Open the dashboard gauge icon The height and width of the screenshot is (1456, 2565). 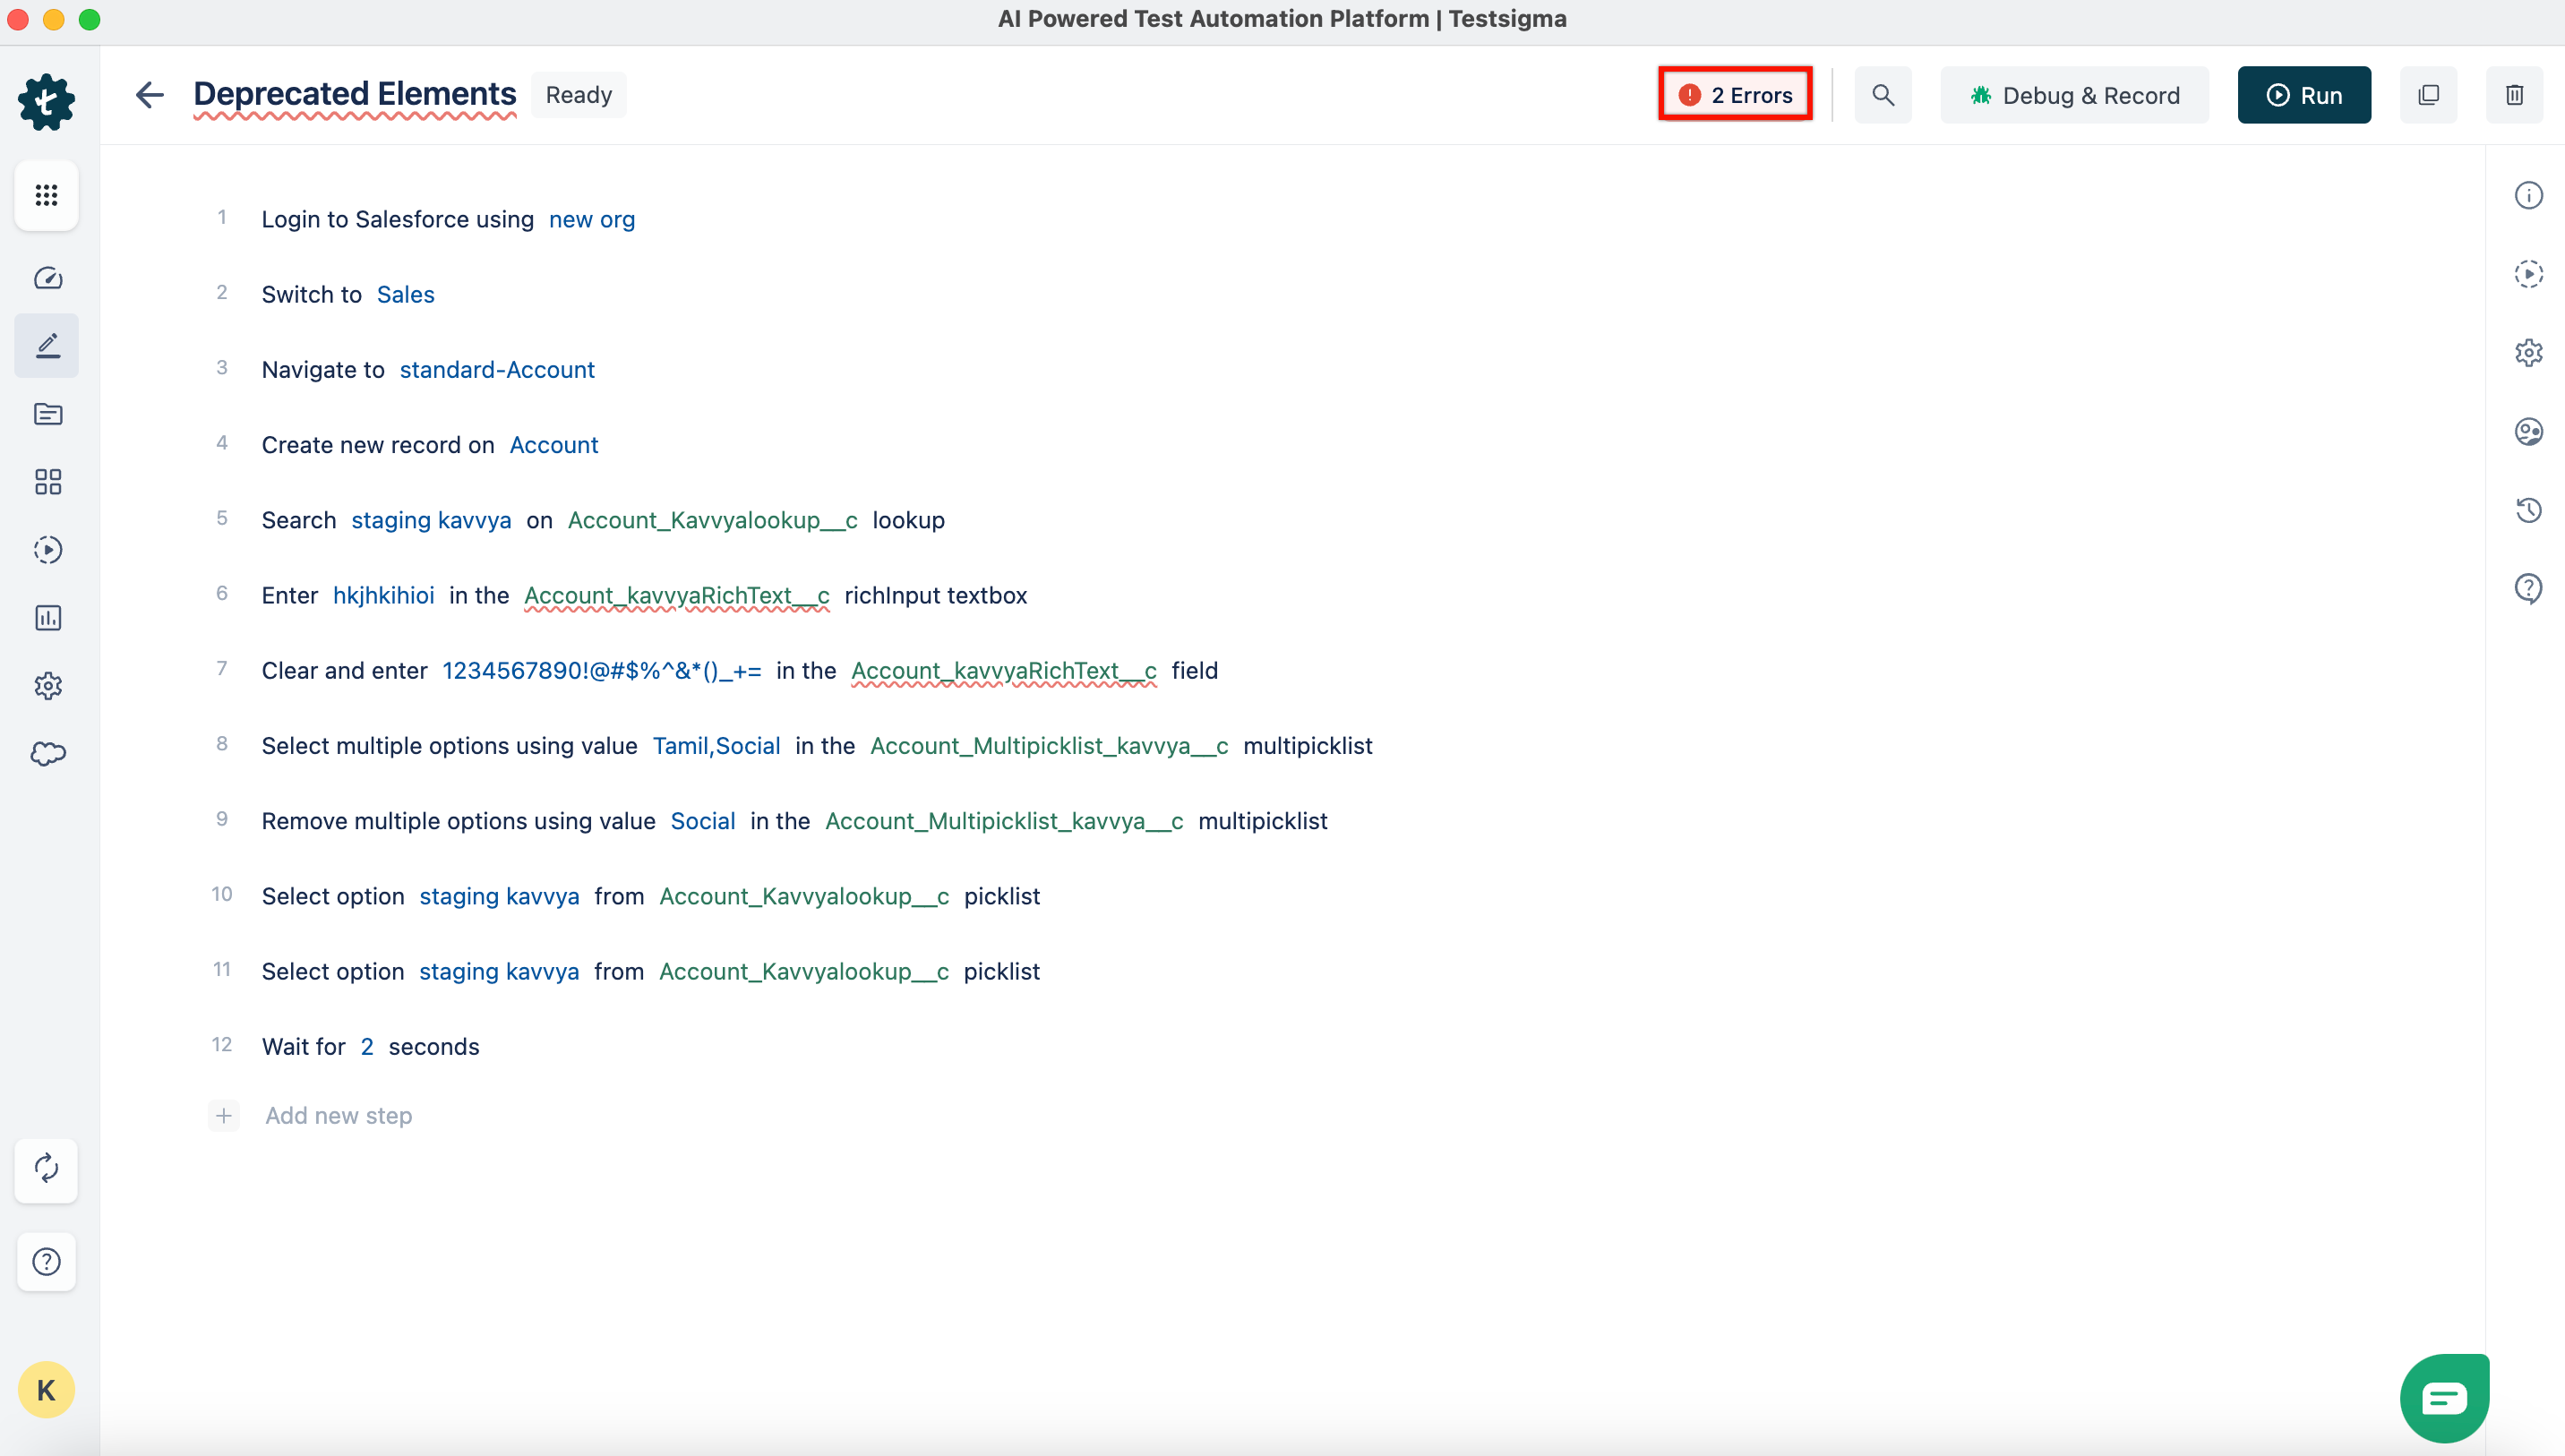pyautogui.click(x=47, y=278)
